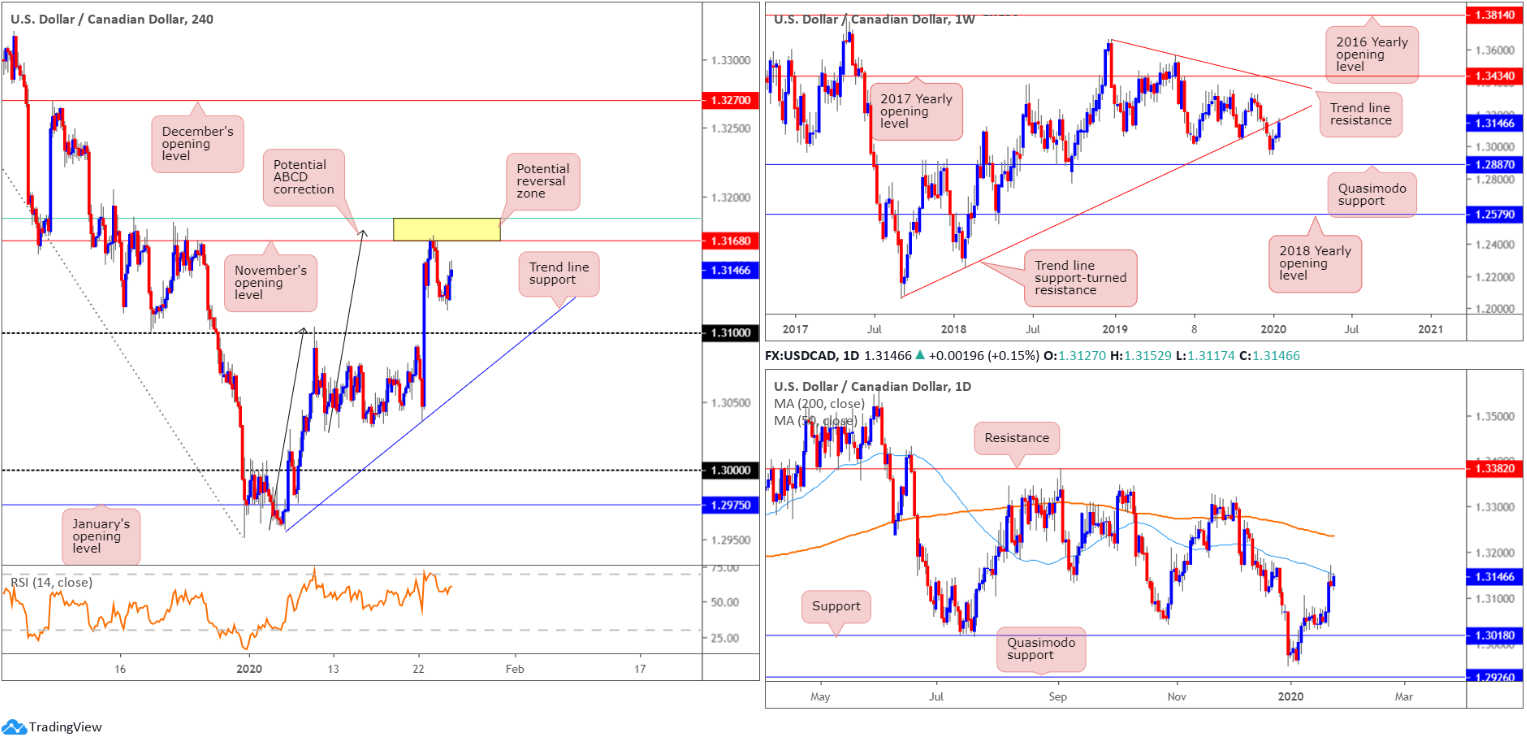Click the 1.25790 blue price tag

pos(1495,214)
